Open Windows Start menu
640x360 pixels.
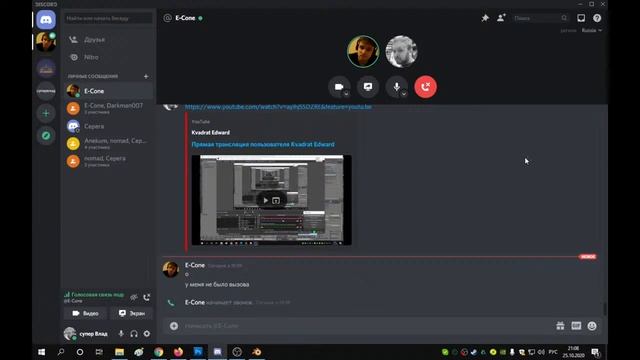point(42,352)
